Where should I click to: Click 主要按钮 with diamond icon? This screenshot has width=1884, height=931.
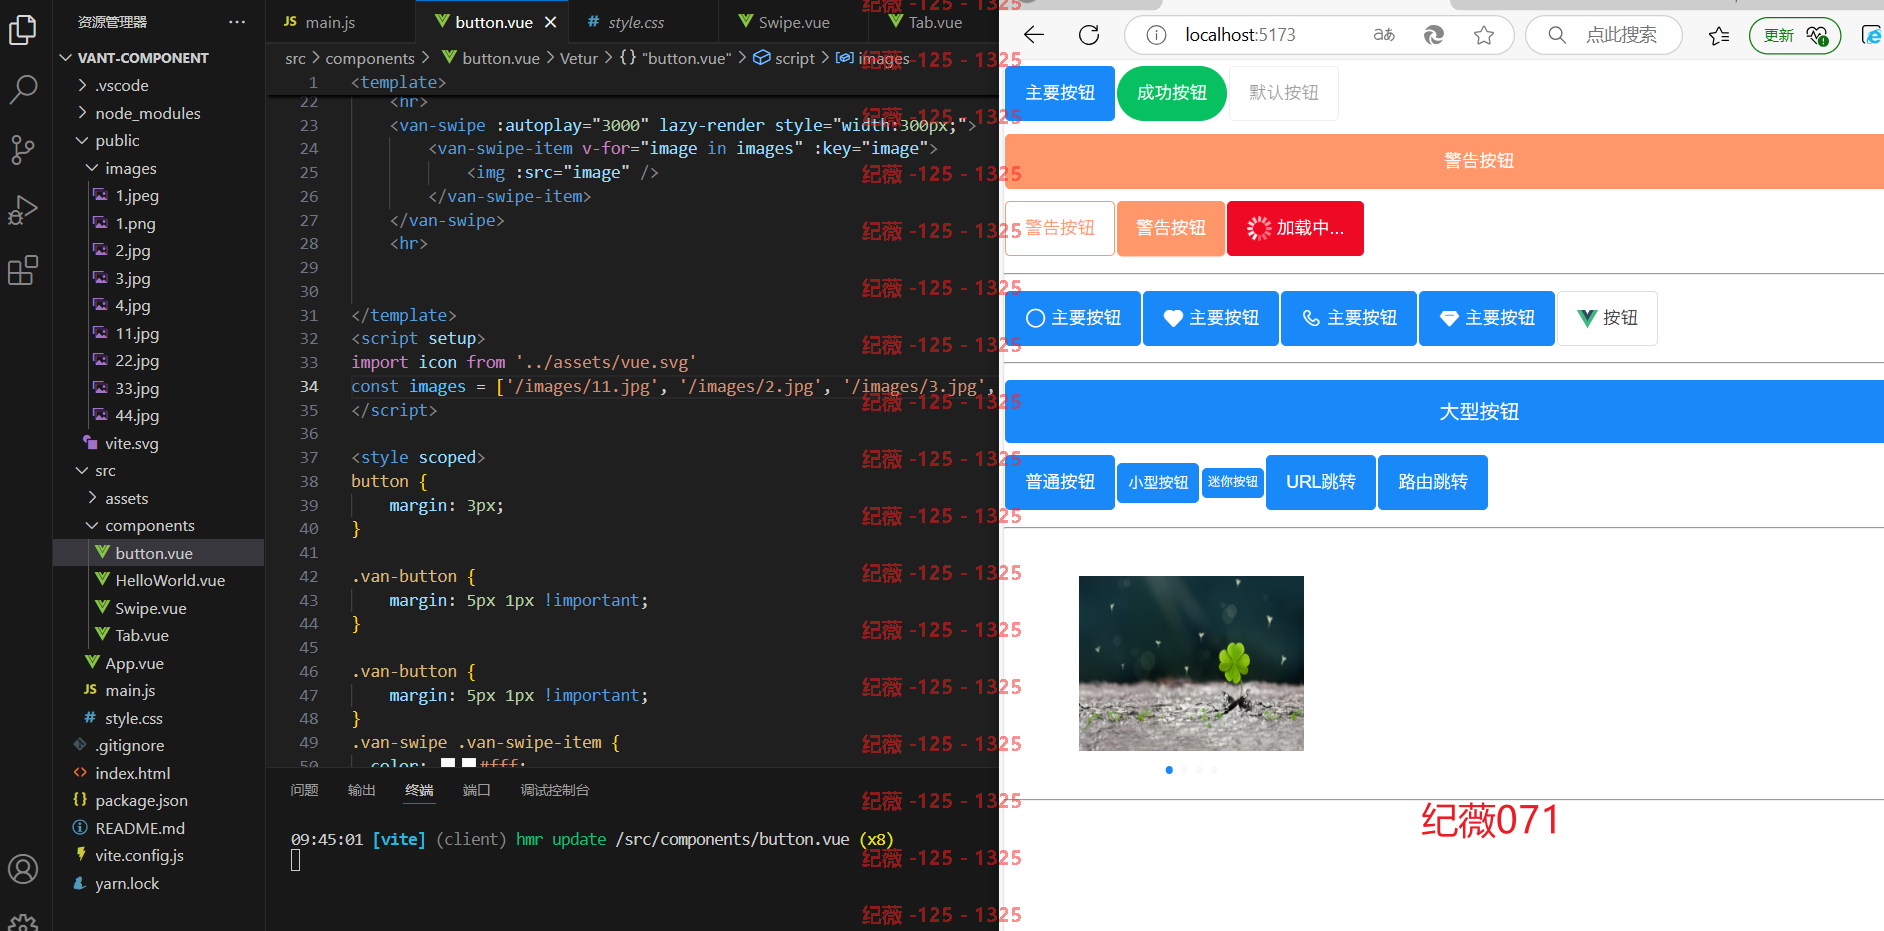1487,318
